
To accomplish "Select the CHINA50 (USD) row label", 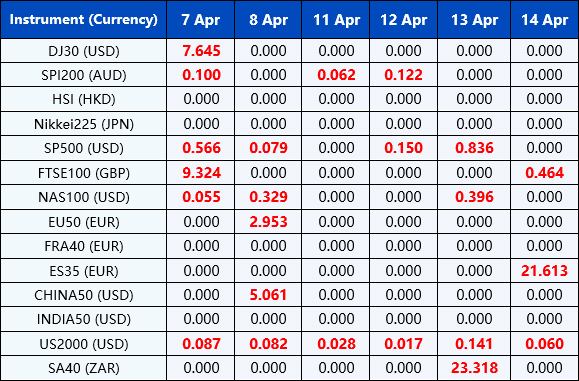I will tap(84, 295).
